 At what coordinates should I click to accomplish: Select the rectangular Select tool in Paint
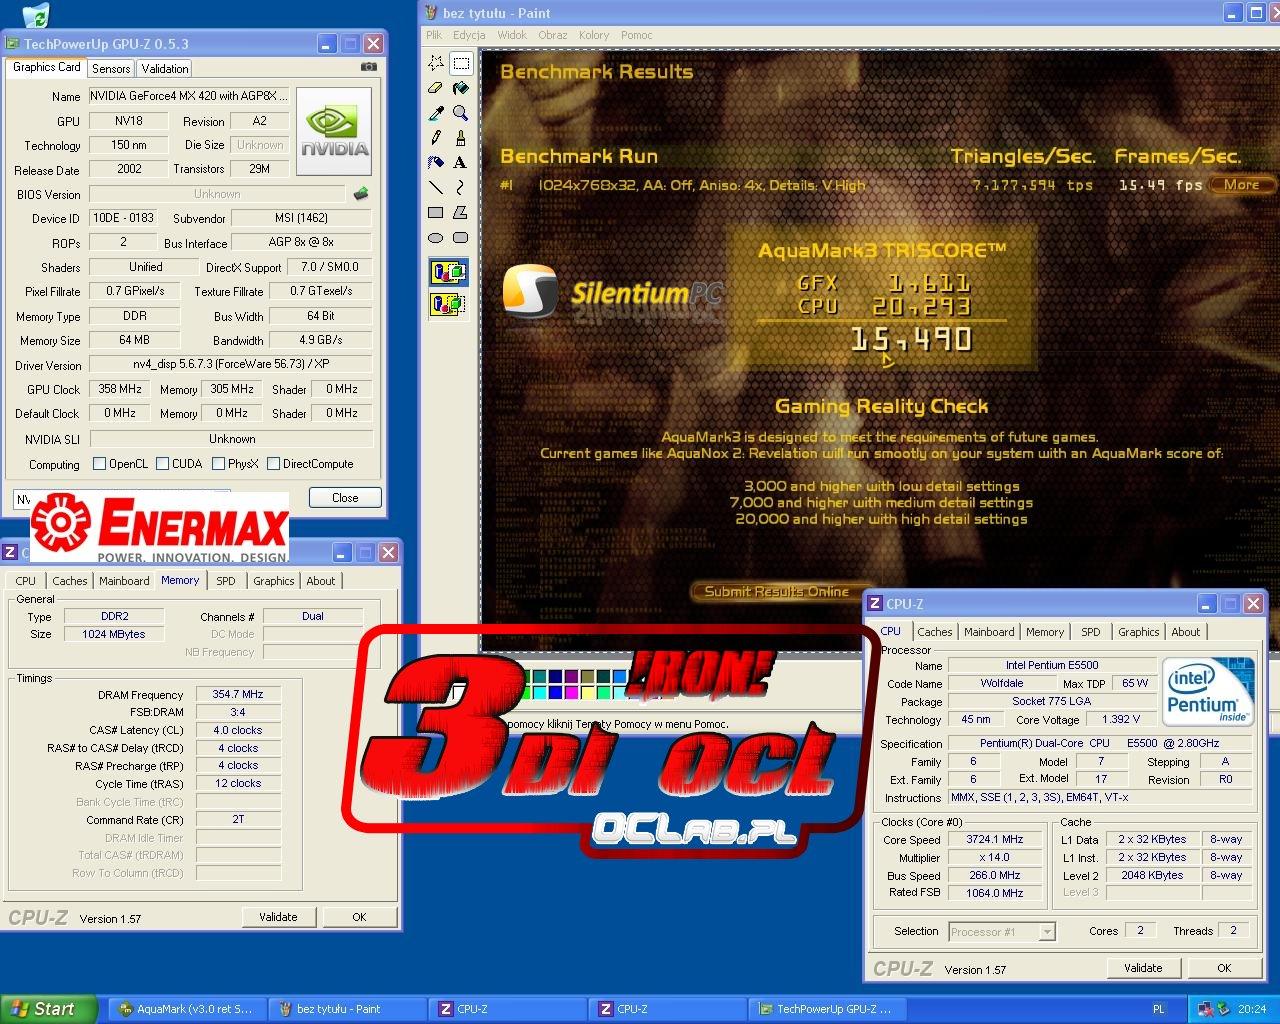point(460,63)
